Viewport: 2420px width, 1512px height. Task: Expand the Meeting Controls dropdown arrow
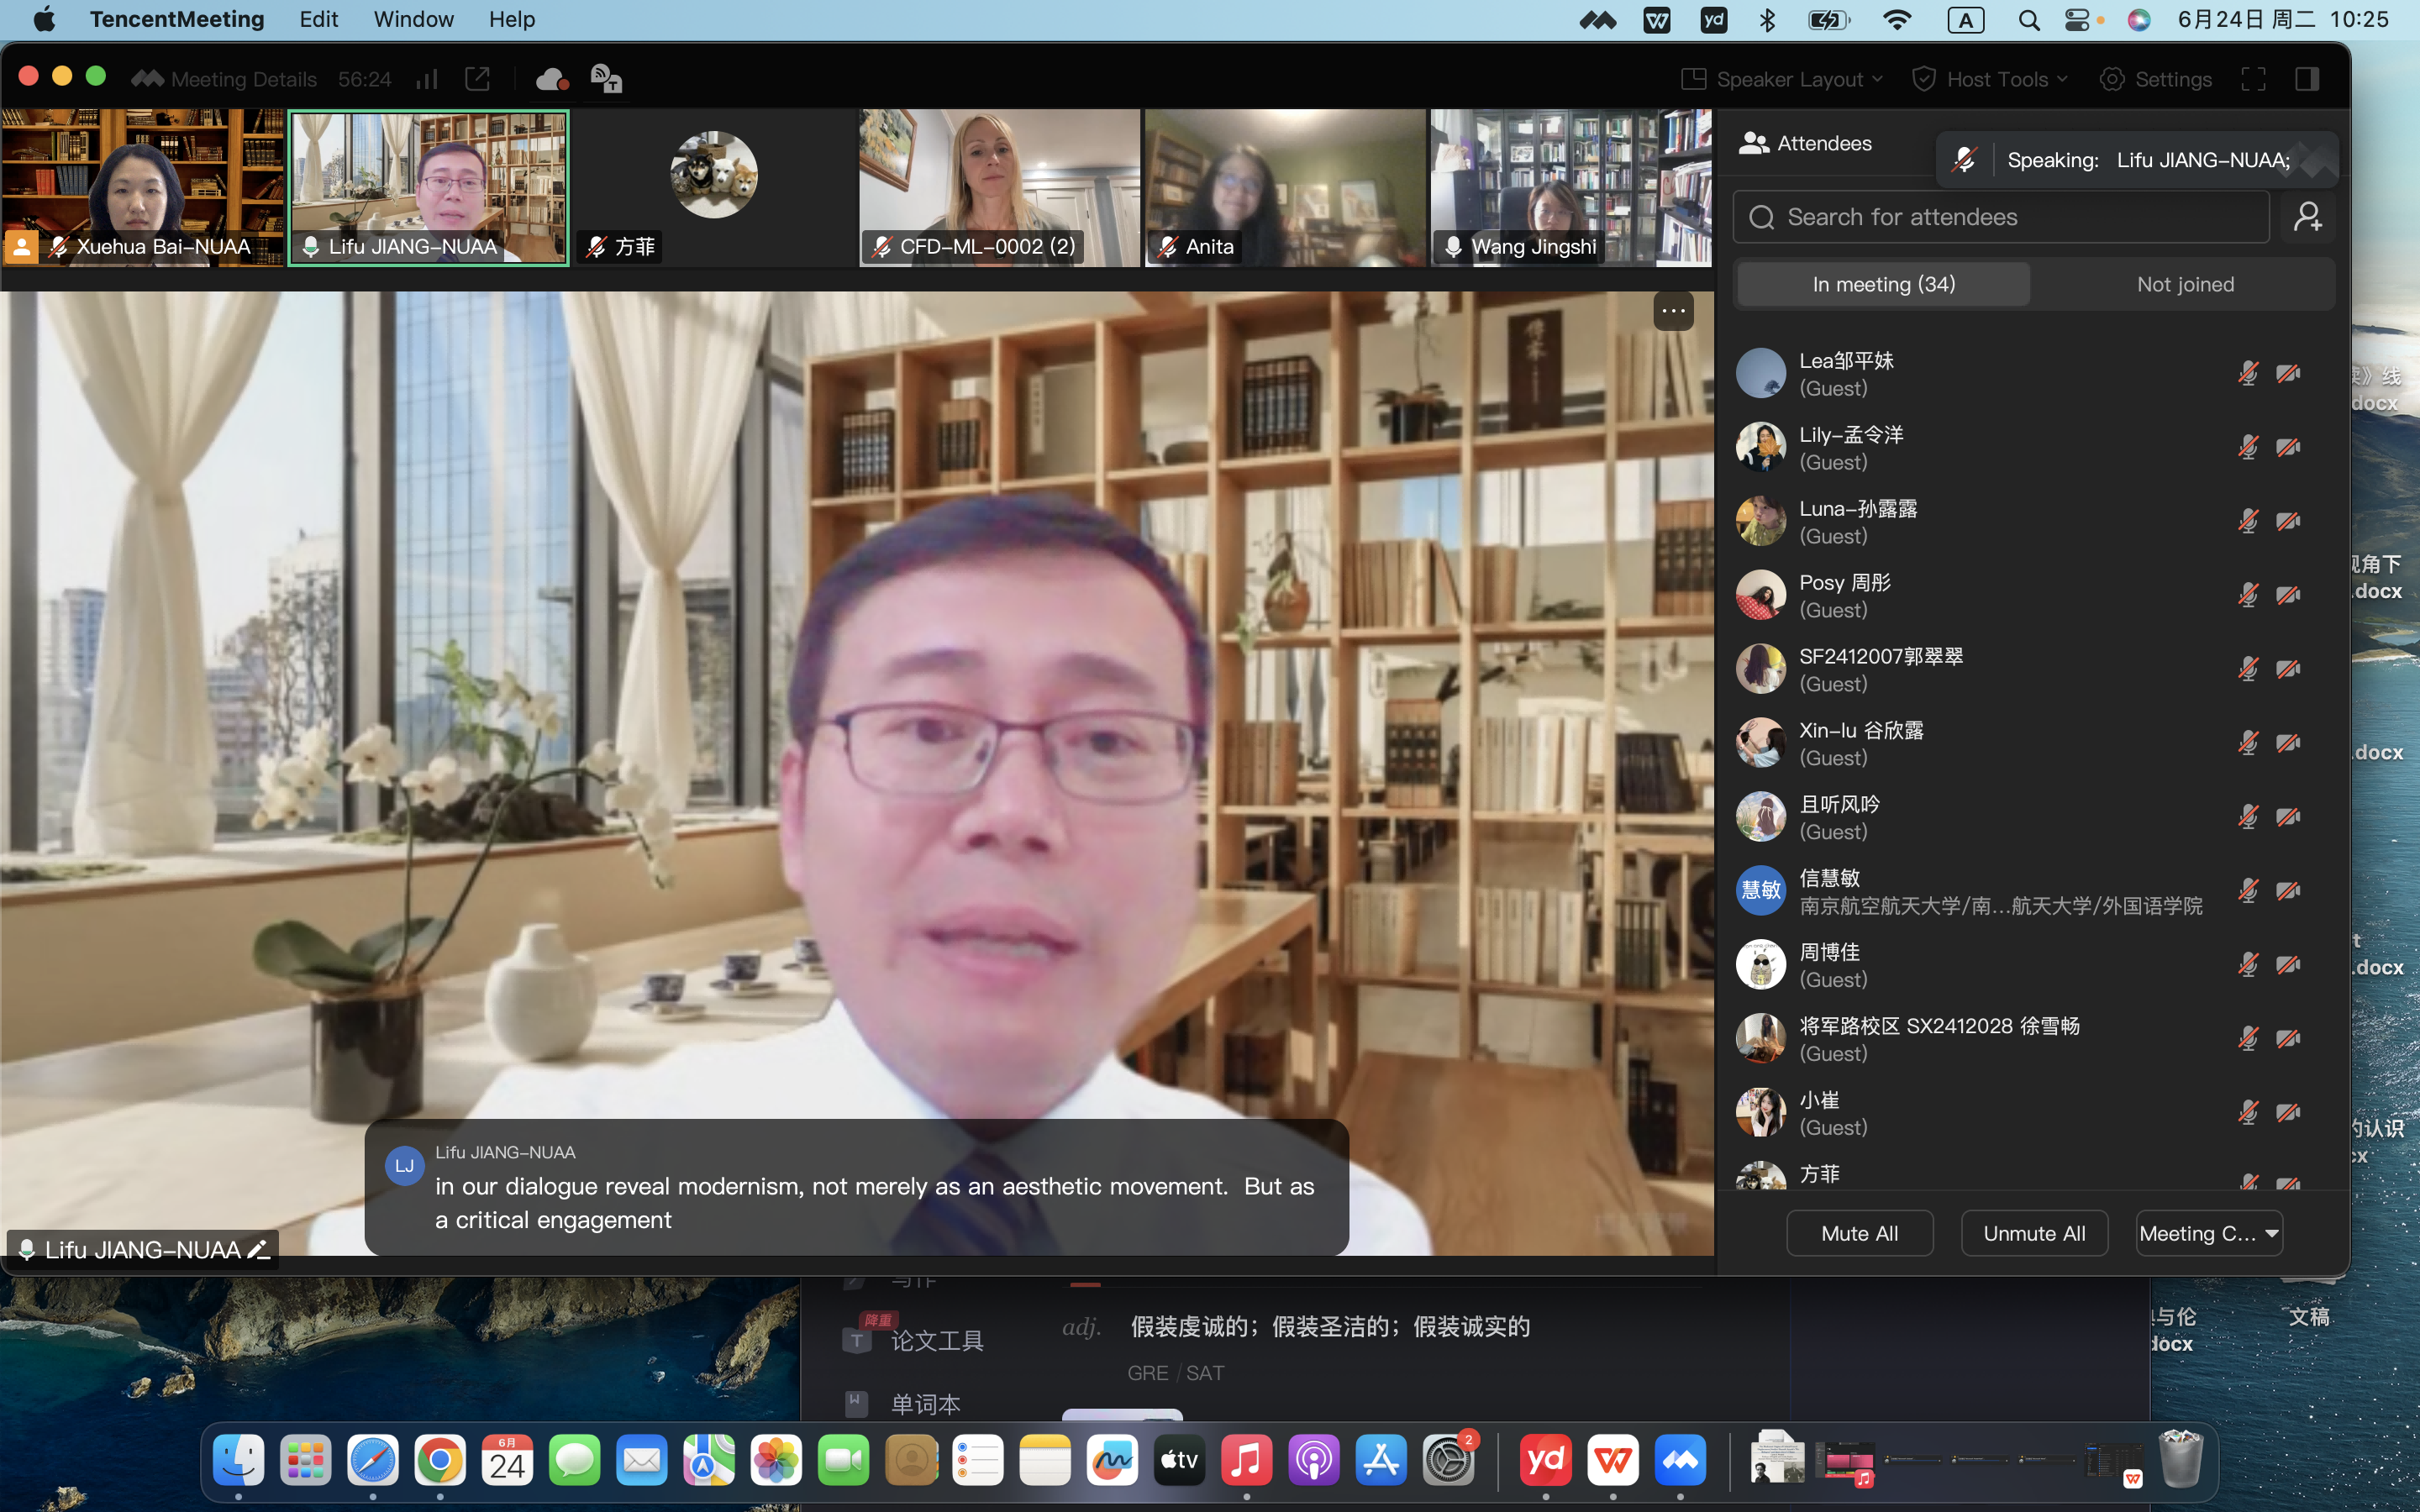(x=2272, y=1233)
